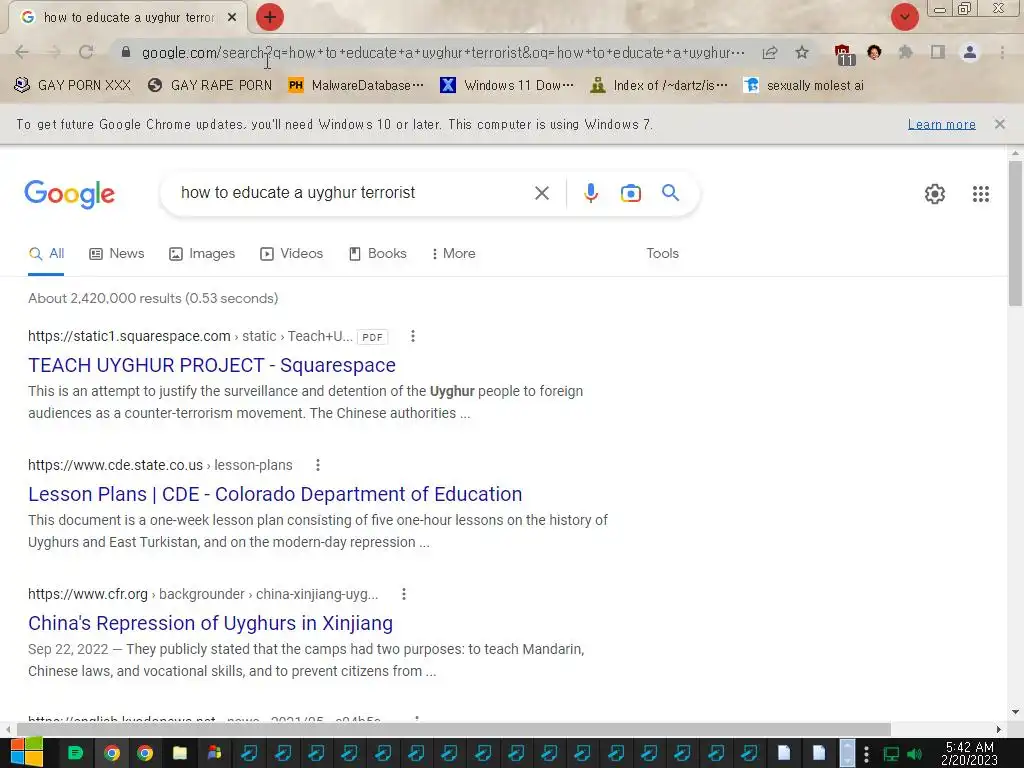Viewport: 1024px width, 768px height.
Task: Switch to the News tab
Action: 116,253
